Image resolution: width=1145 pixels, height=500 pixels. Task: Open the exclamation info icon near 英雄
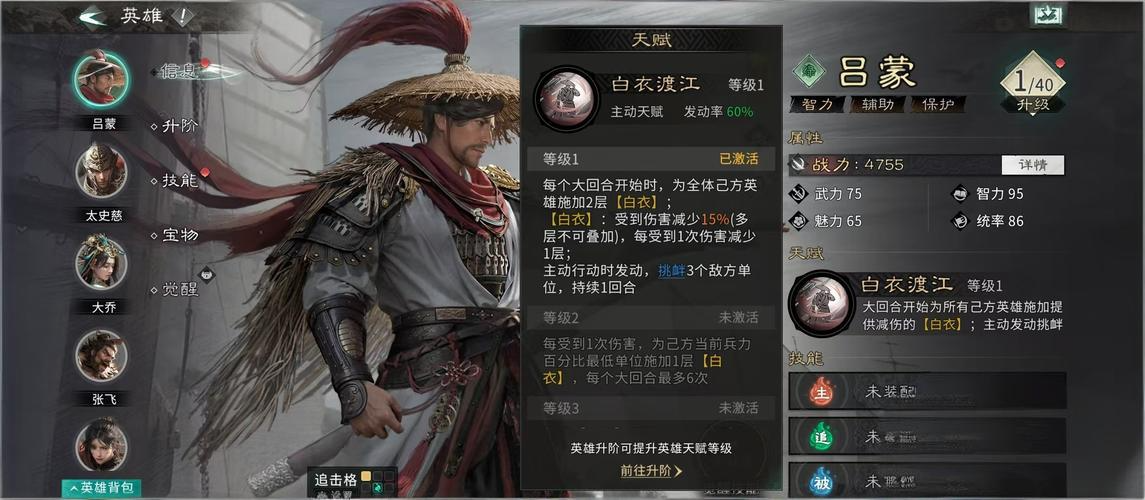pyautogui.click(x=181, y=17)
